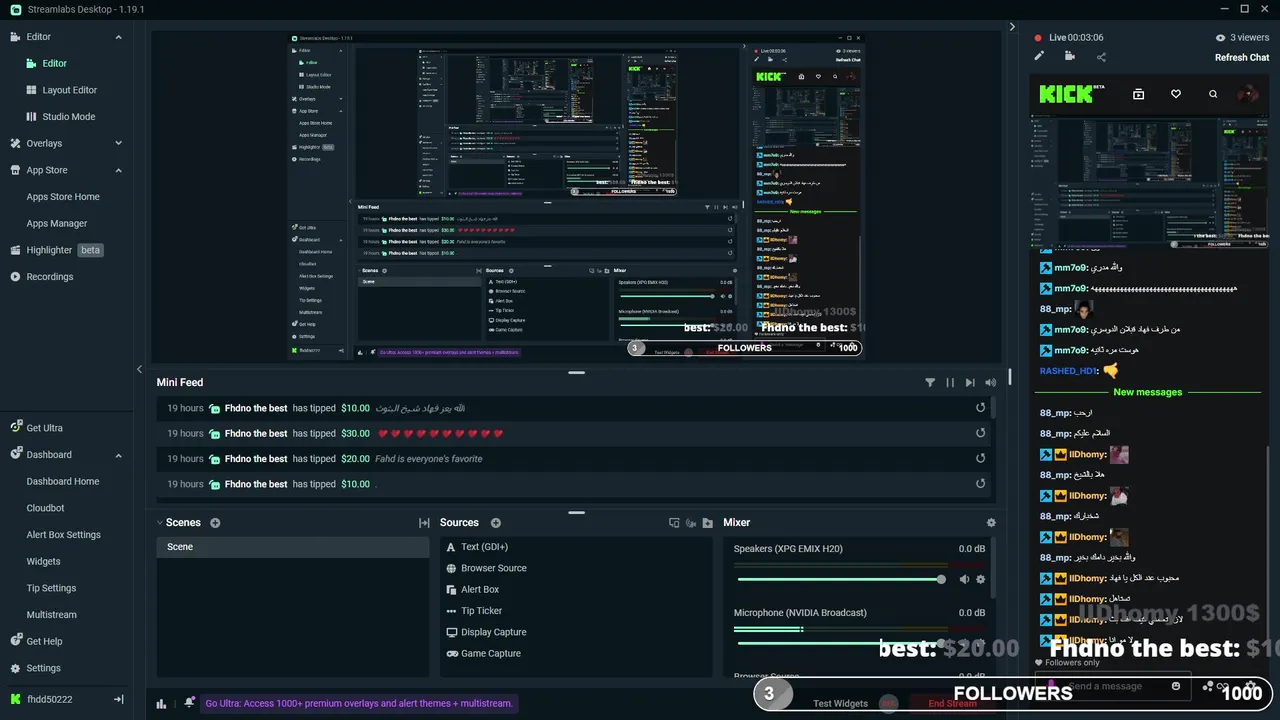1280x720 pixels.
Task: Open performance stats bar chart icon
Action: coord(161,703)
